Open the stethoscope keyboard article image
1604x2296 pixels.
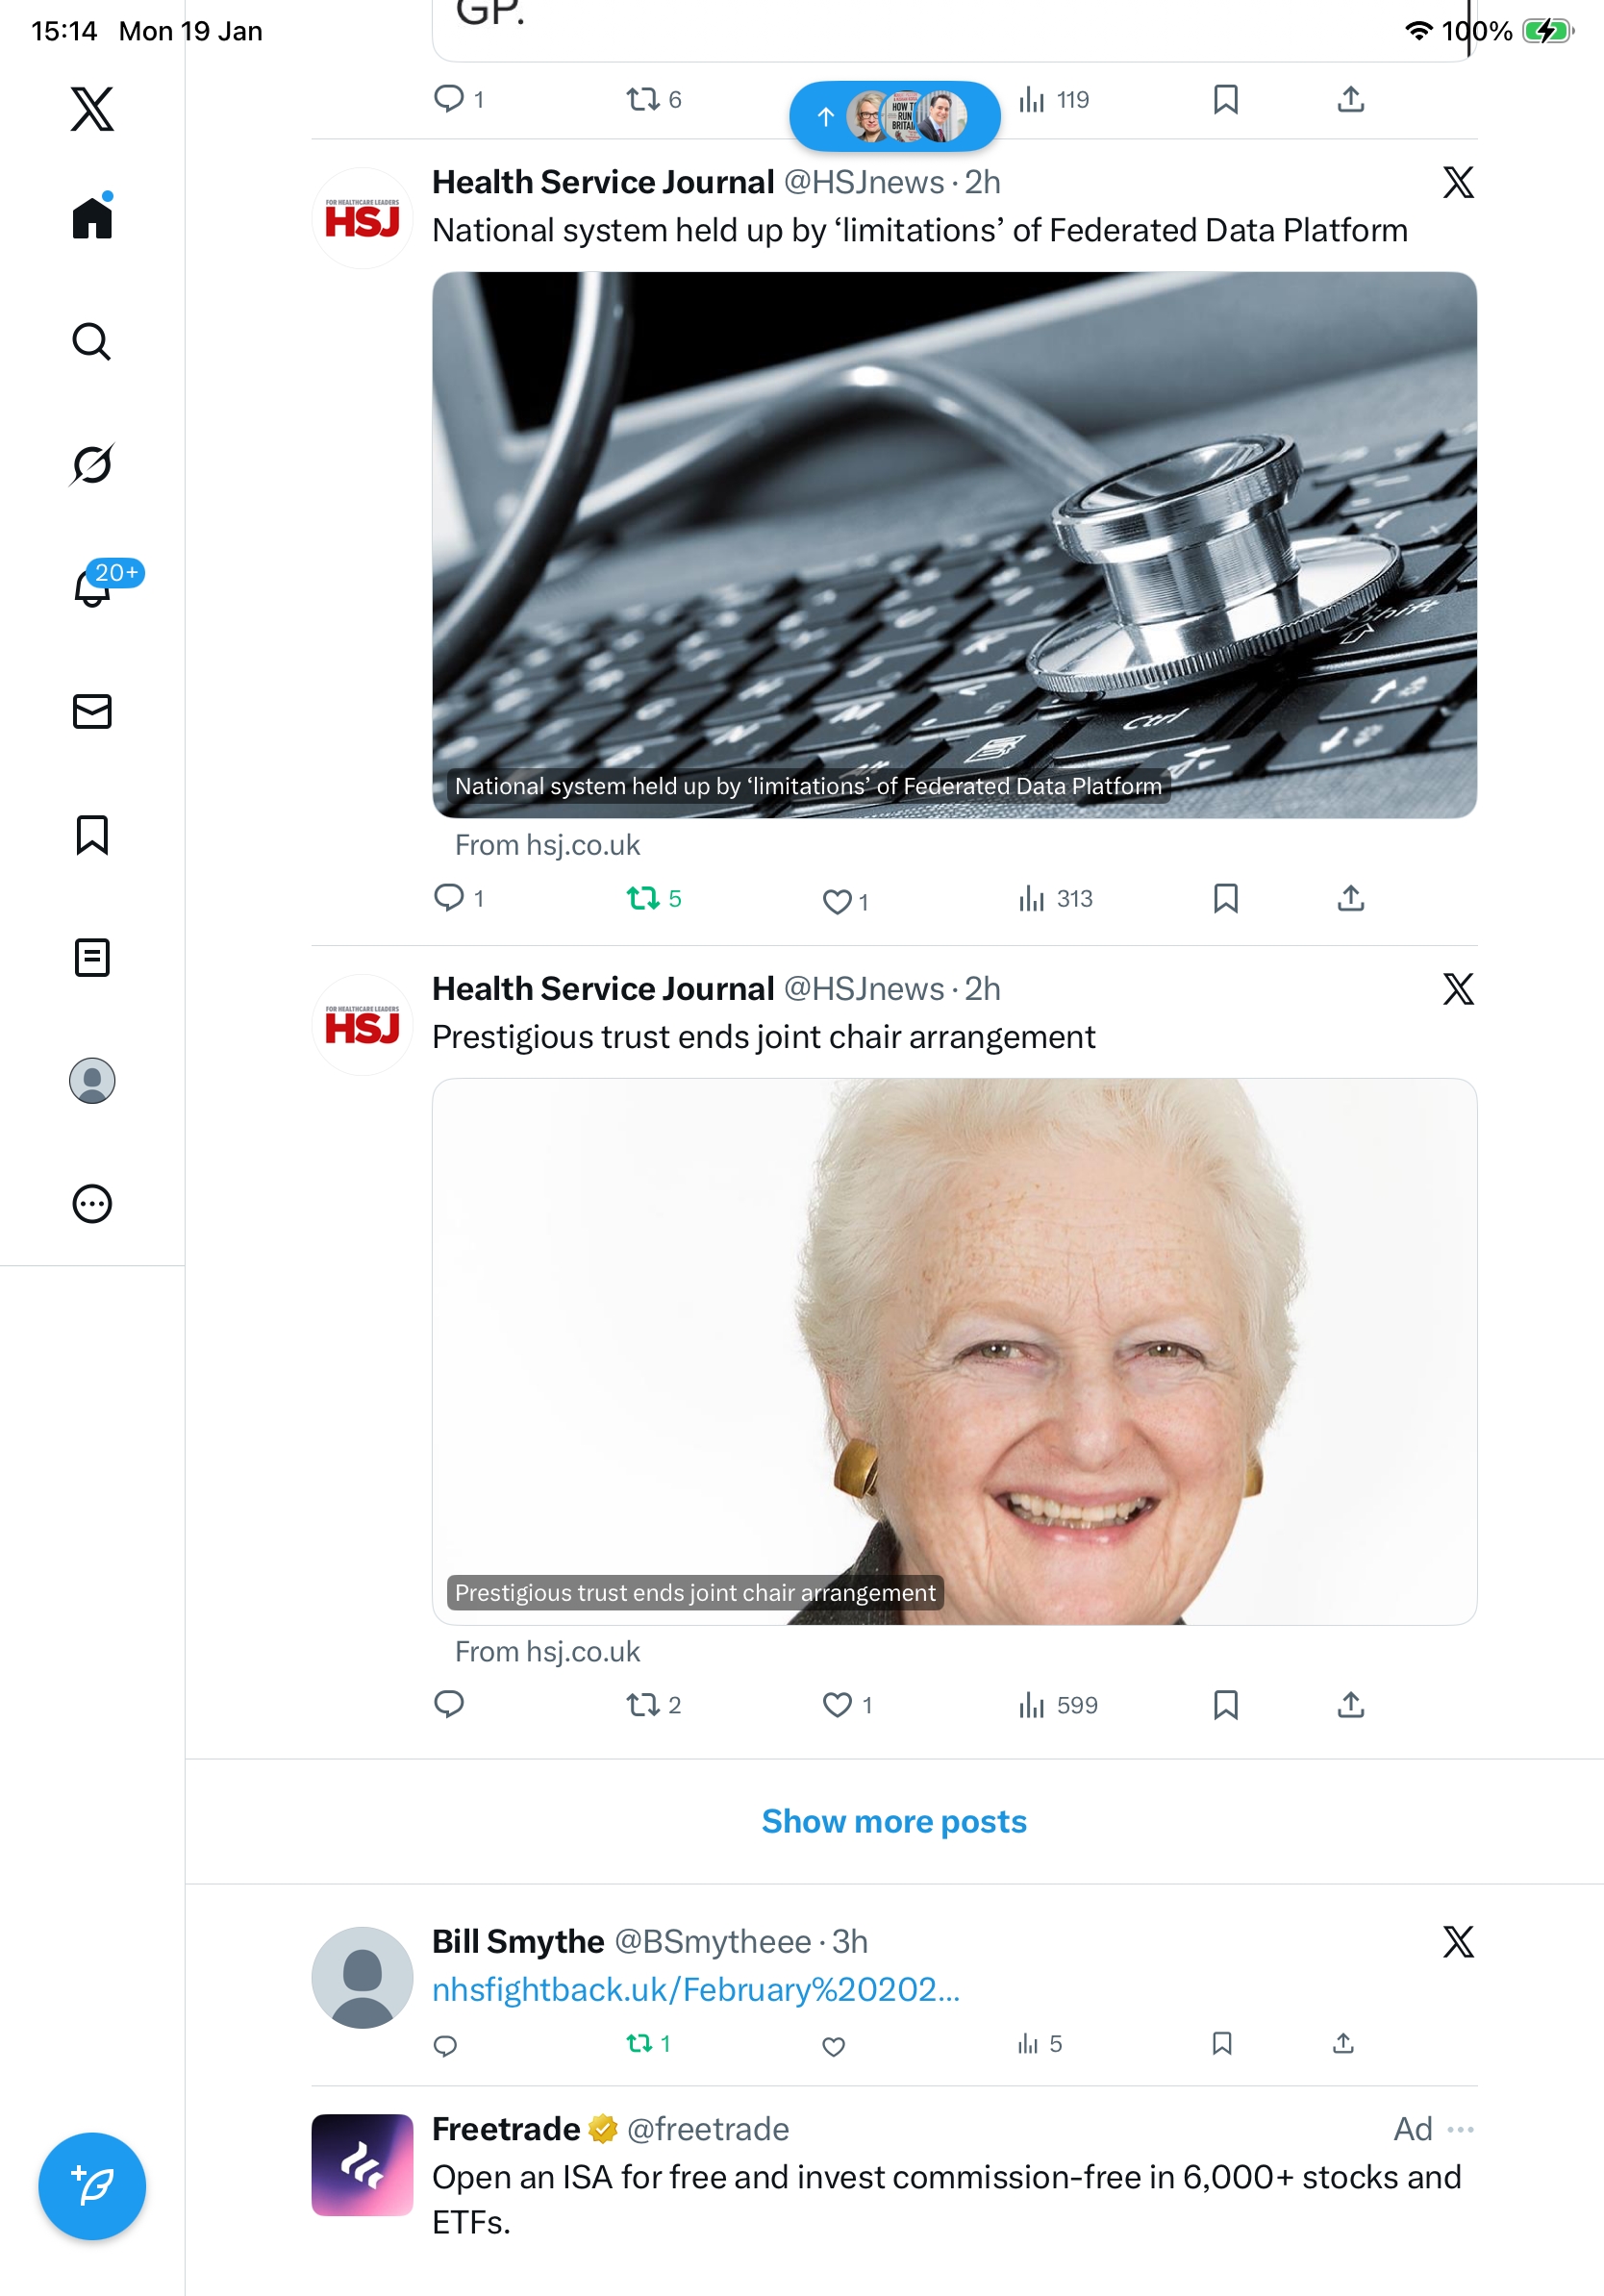[954, 545]
